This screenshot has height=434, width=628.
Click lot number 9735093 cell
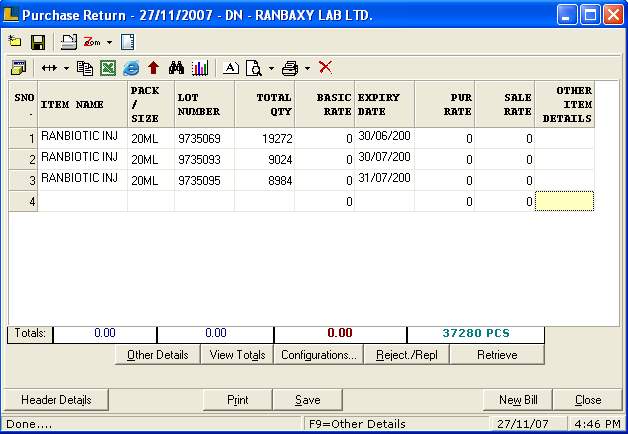pyautogui.click(x=205, y=160)
